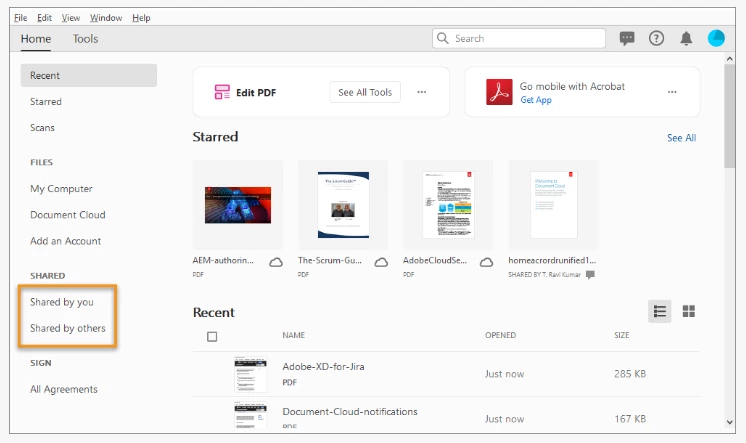Open All Agreements under Sign

64,389
